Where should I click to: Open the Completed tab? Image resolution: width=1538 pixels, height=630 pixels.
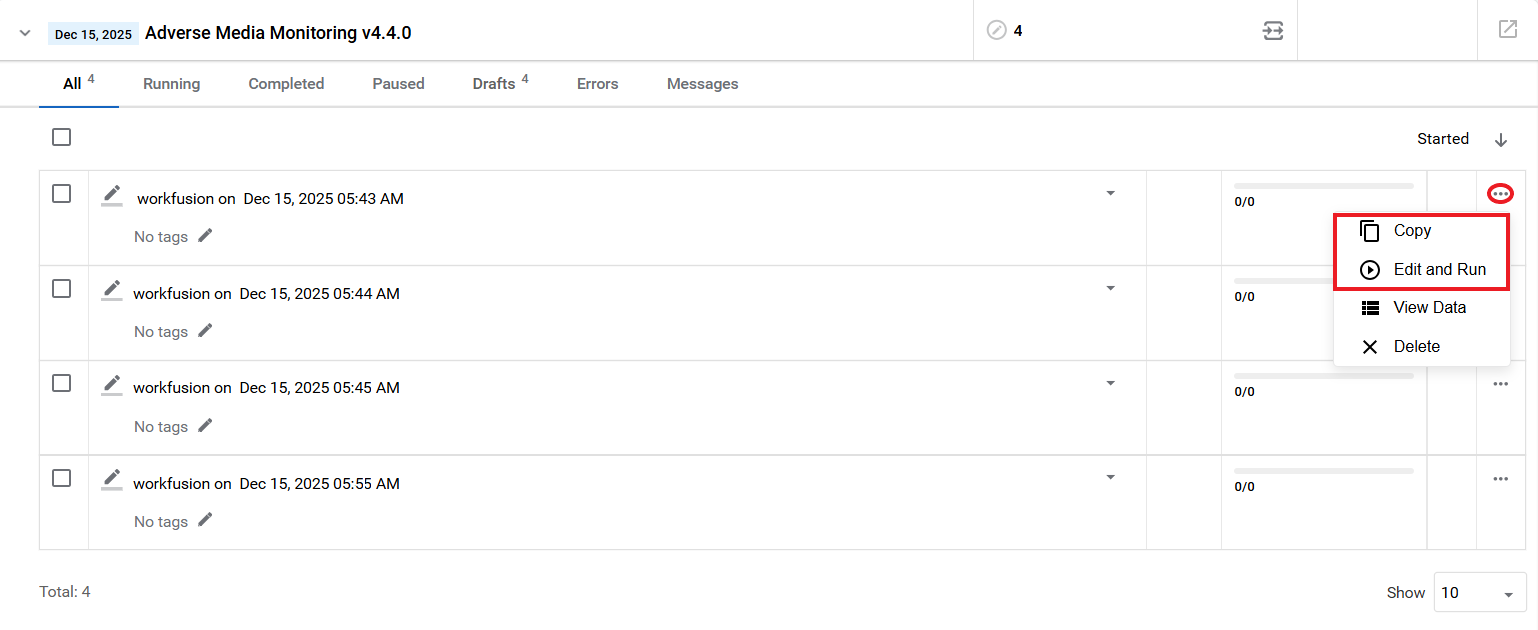pos(286,84)
